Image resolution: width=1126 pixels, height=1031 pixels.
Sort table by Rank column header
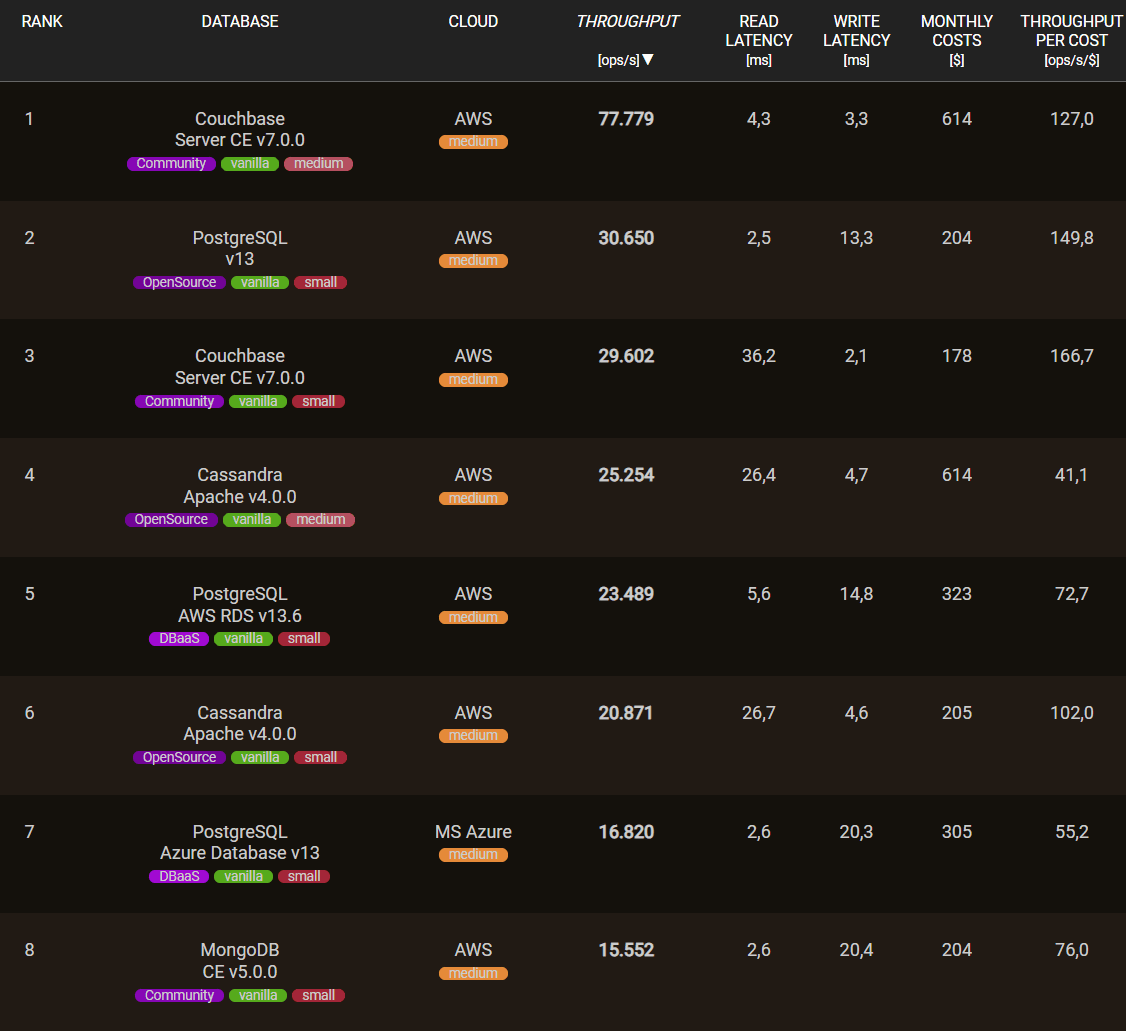click(42, 21)
